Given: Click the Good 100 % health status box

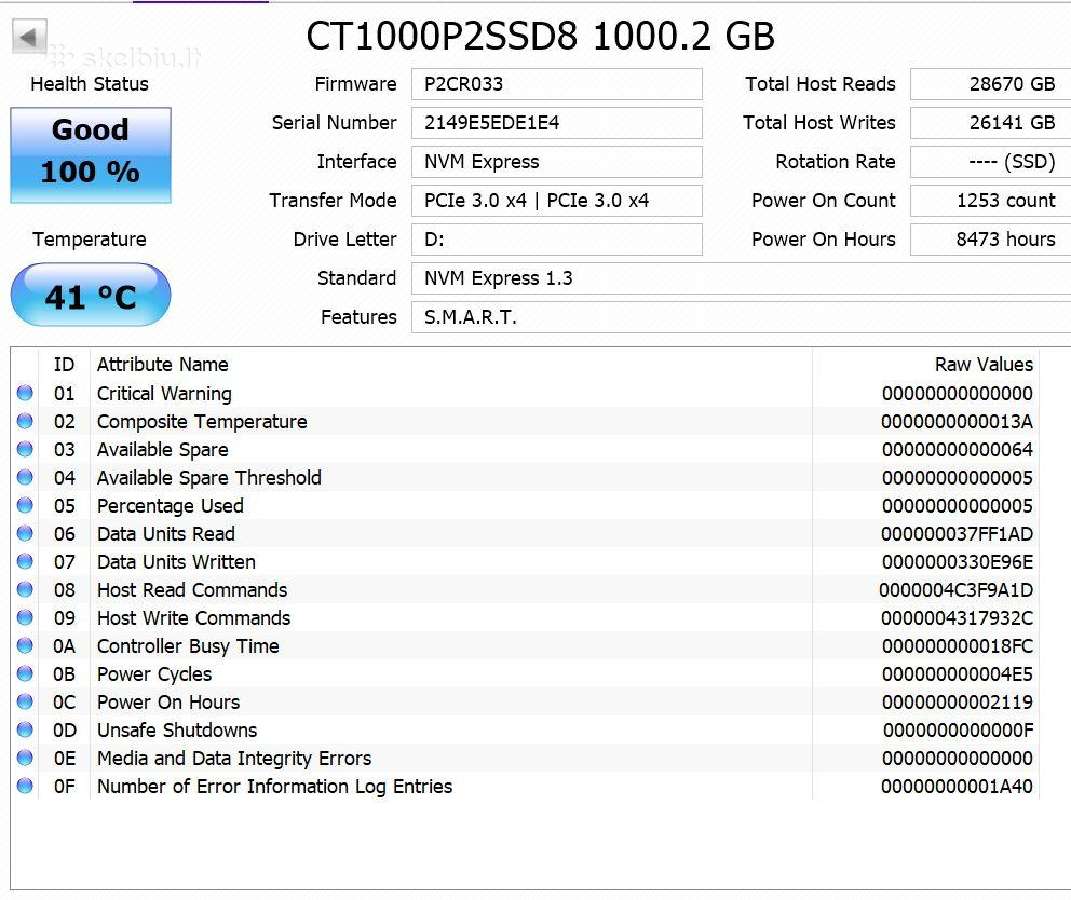Looking at the screenshot, I should point(91,155).
